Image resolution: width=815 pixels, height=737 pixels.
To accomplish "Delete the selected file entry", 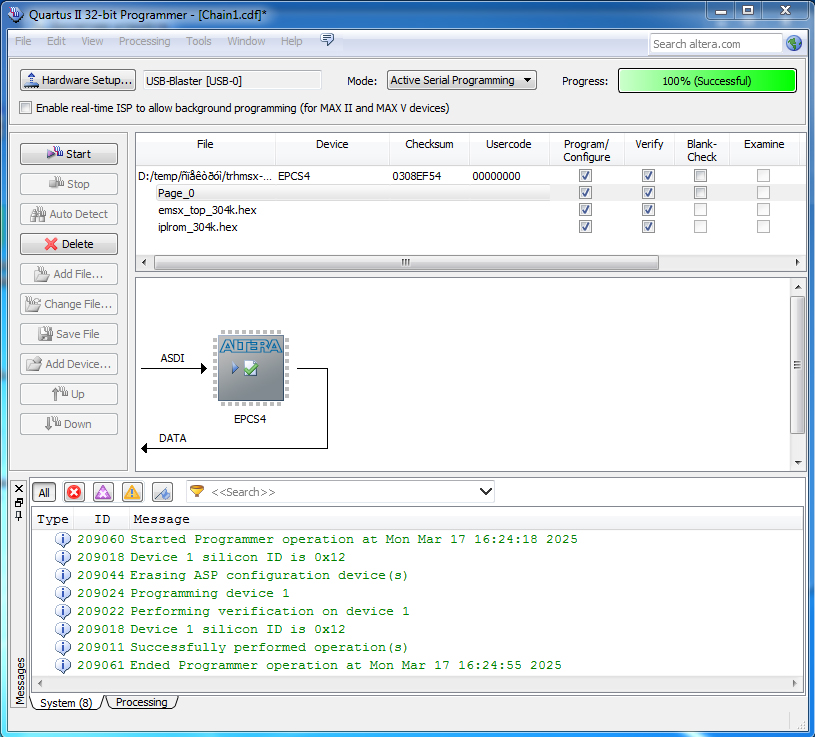I will 69,244.
